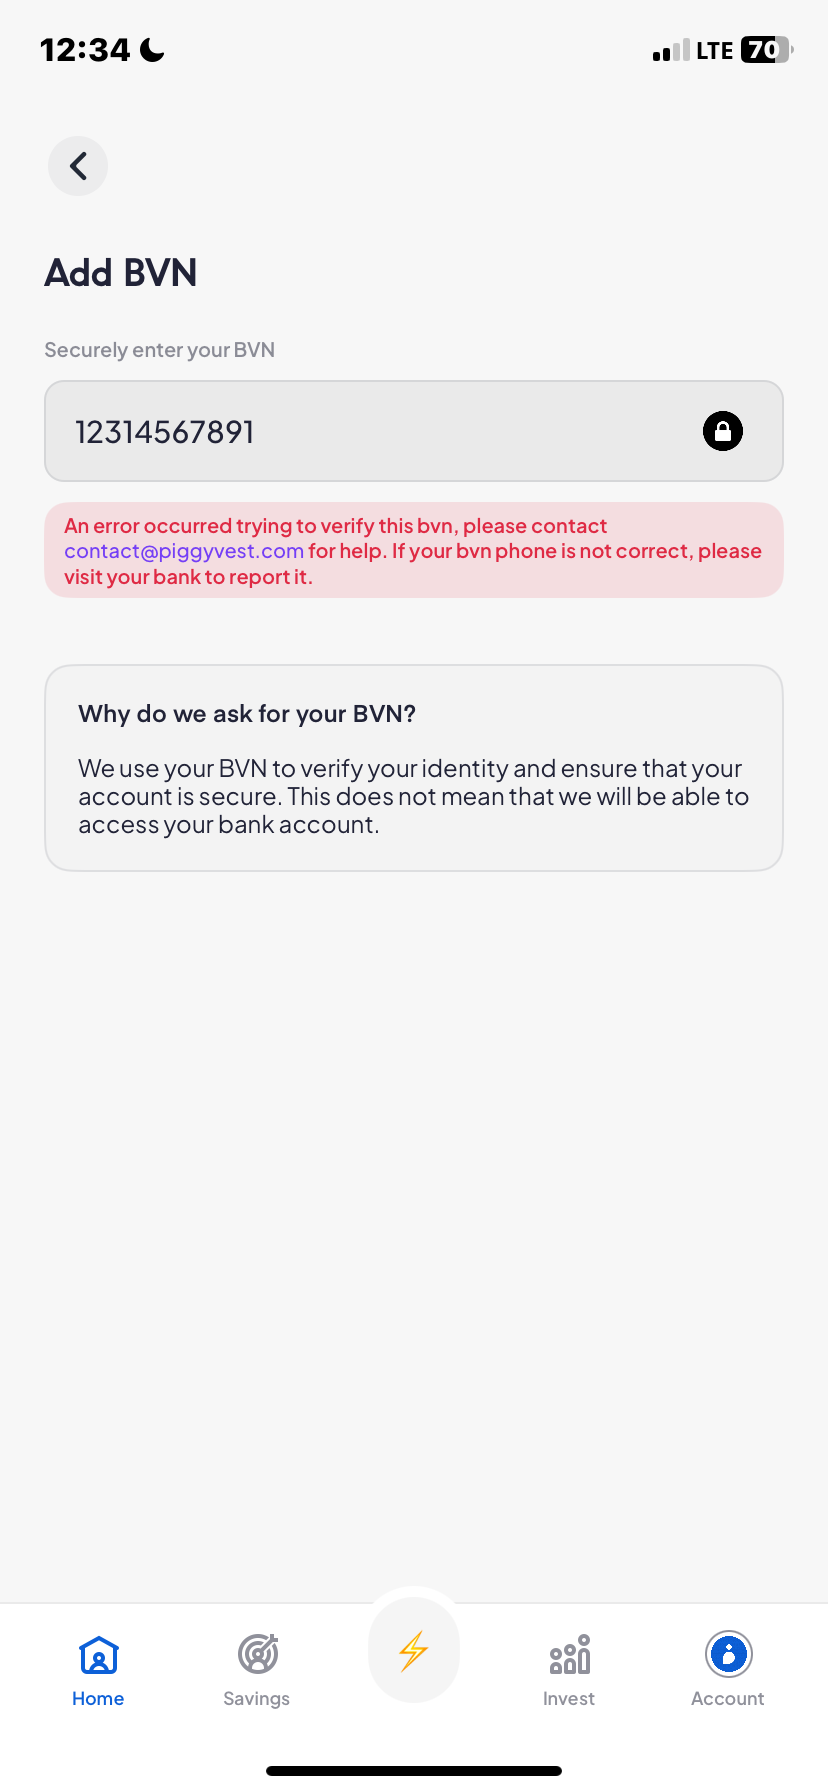
Task: Tap the back chevron button
Action: coord(78,166)
